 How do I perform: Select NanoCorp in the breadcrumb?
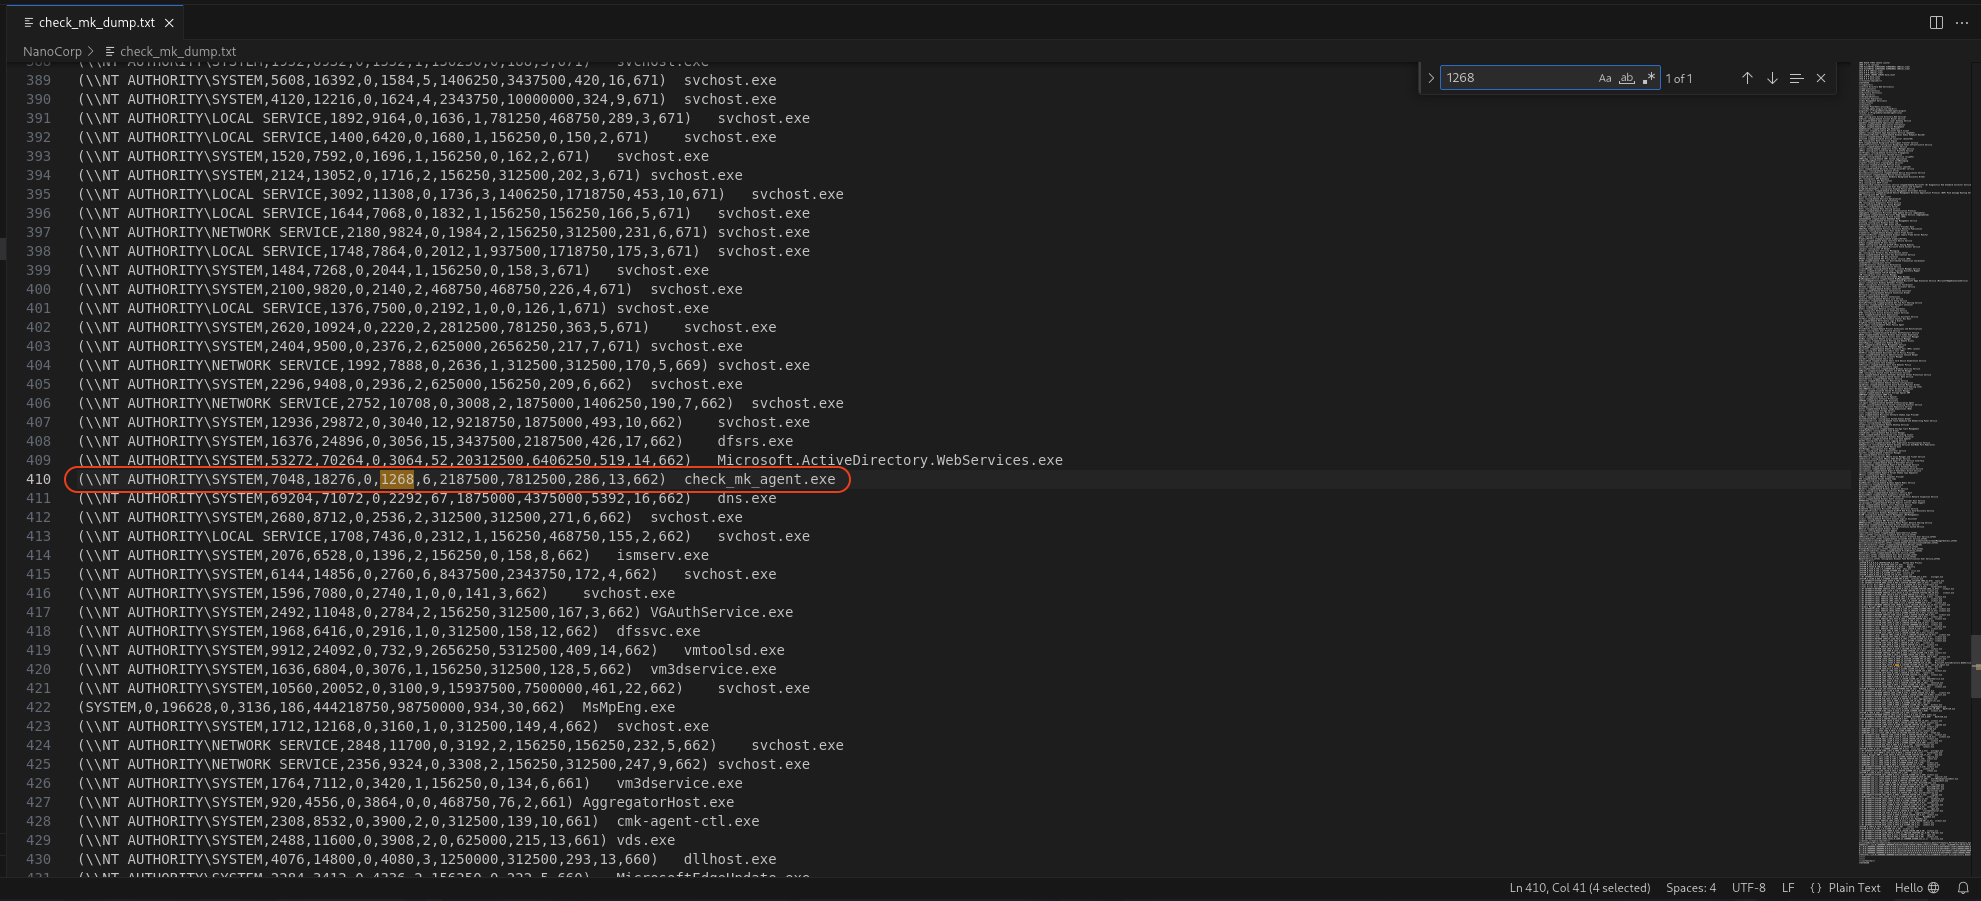(x=52, y=51)
